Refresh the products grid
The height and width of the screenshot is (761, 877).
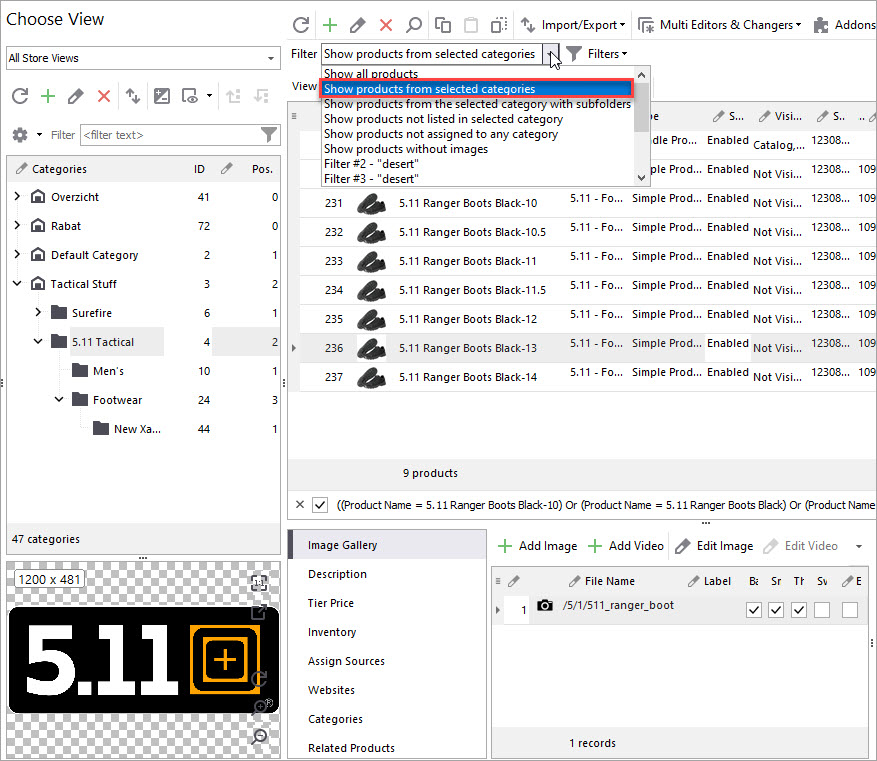click(301, 25)
